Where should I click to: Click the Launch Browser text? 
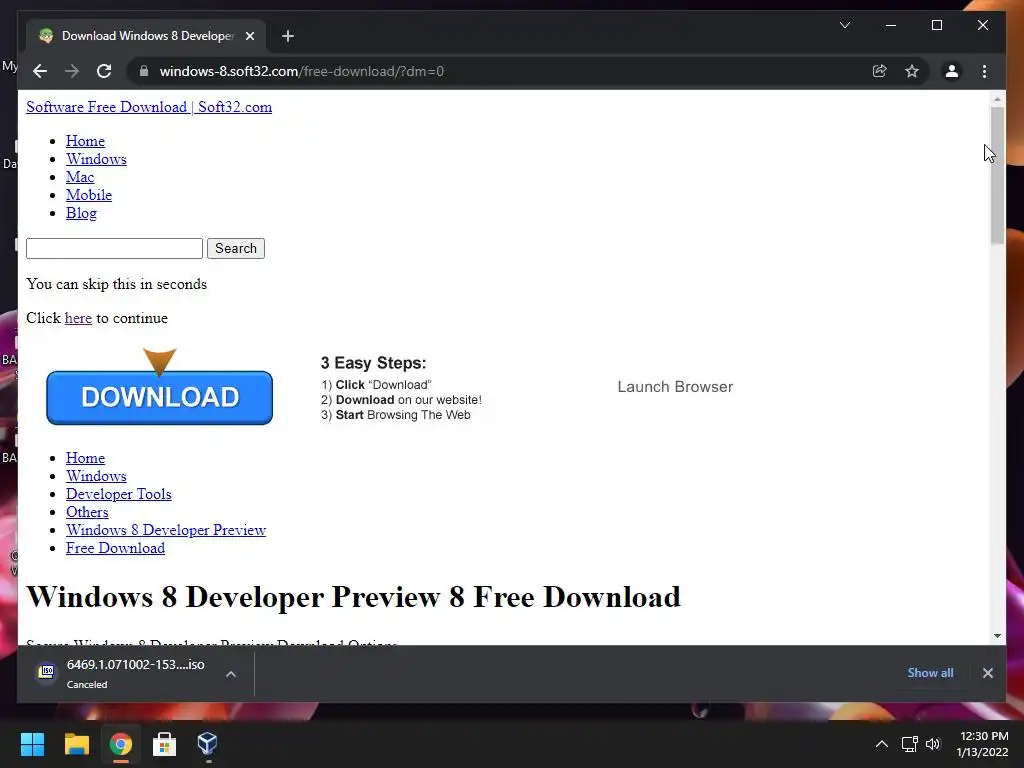[675, 387]
